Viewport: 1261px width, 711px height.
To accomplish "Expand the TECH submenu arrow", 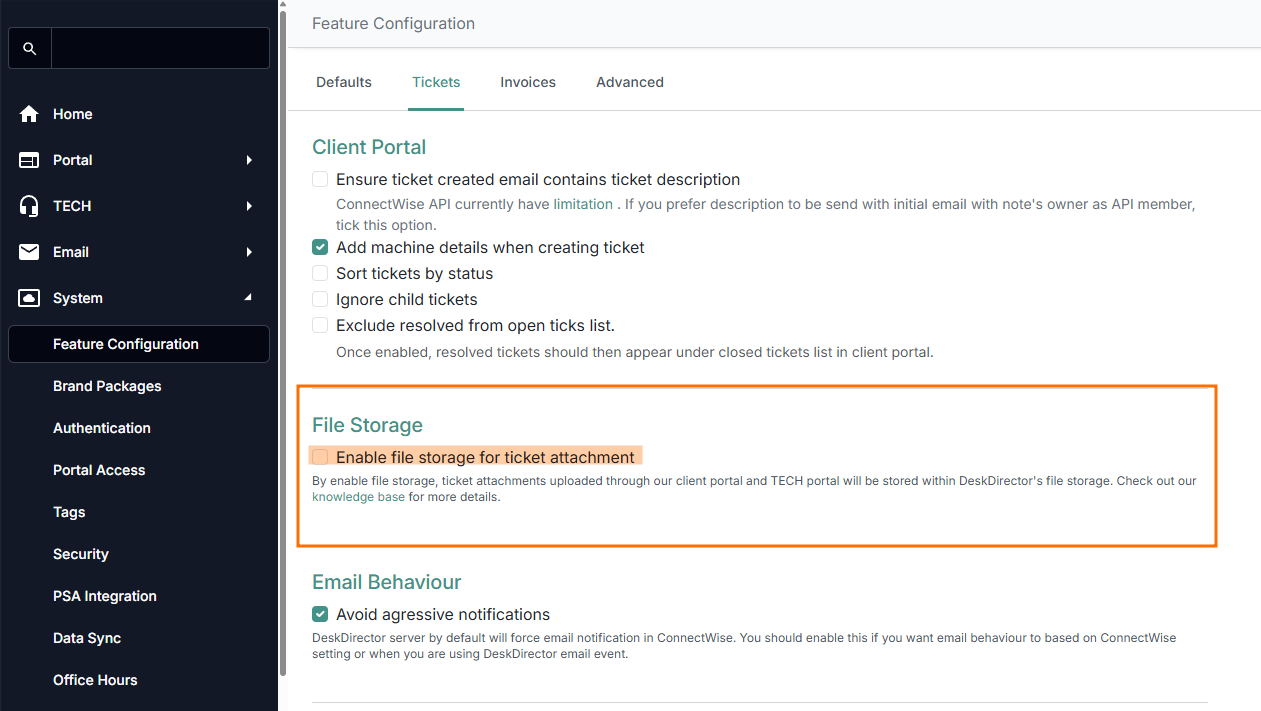I will pyautogui.click(x=249, y=206).
